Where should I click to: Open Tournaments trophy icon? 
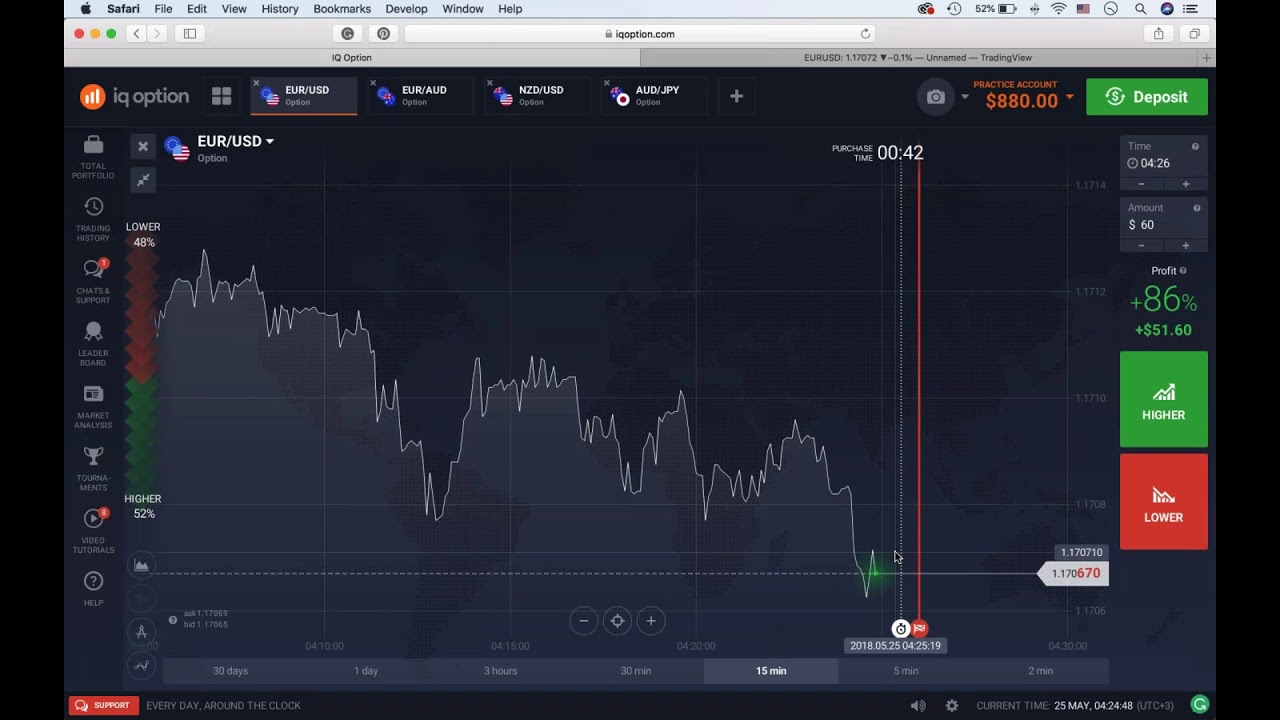click(x=93, y=456)
